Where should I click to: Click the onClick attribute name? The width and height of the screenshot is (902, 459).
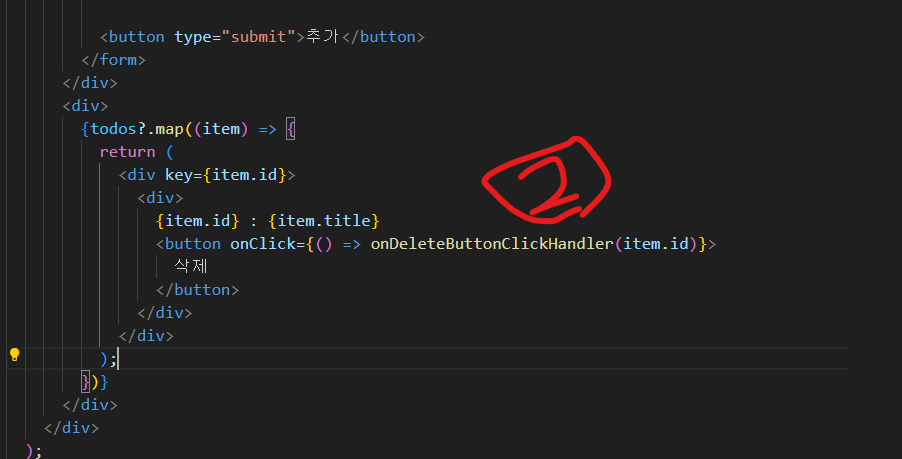click(263, 244)
